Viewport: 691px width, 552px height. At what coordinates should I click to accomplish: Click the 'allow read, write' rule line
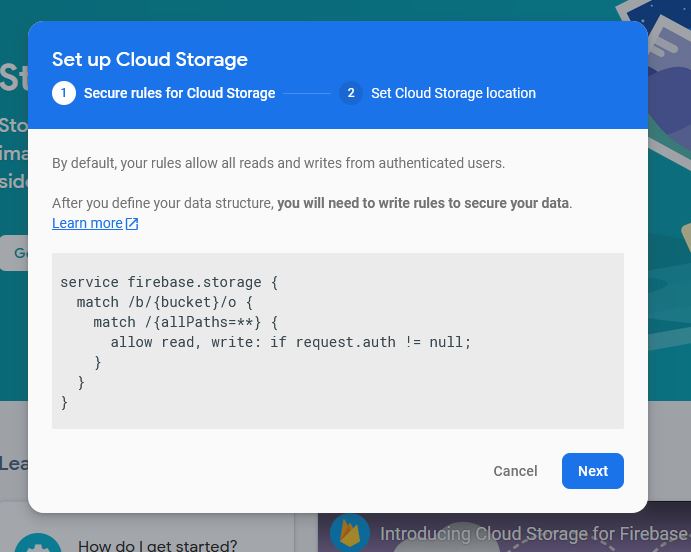pyautogui.click(x=291, y=342)
